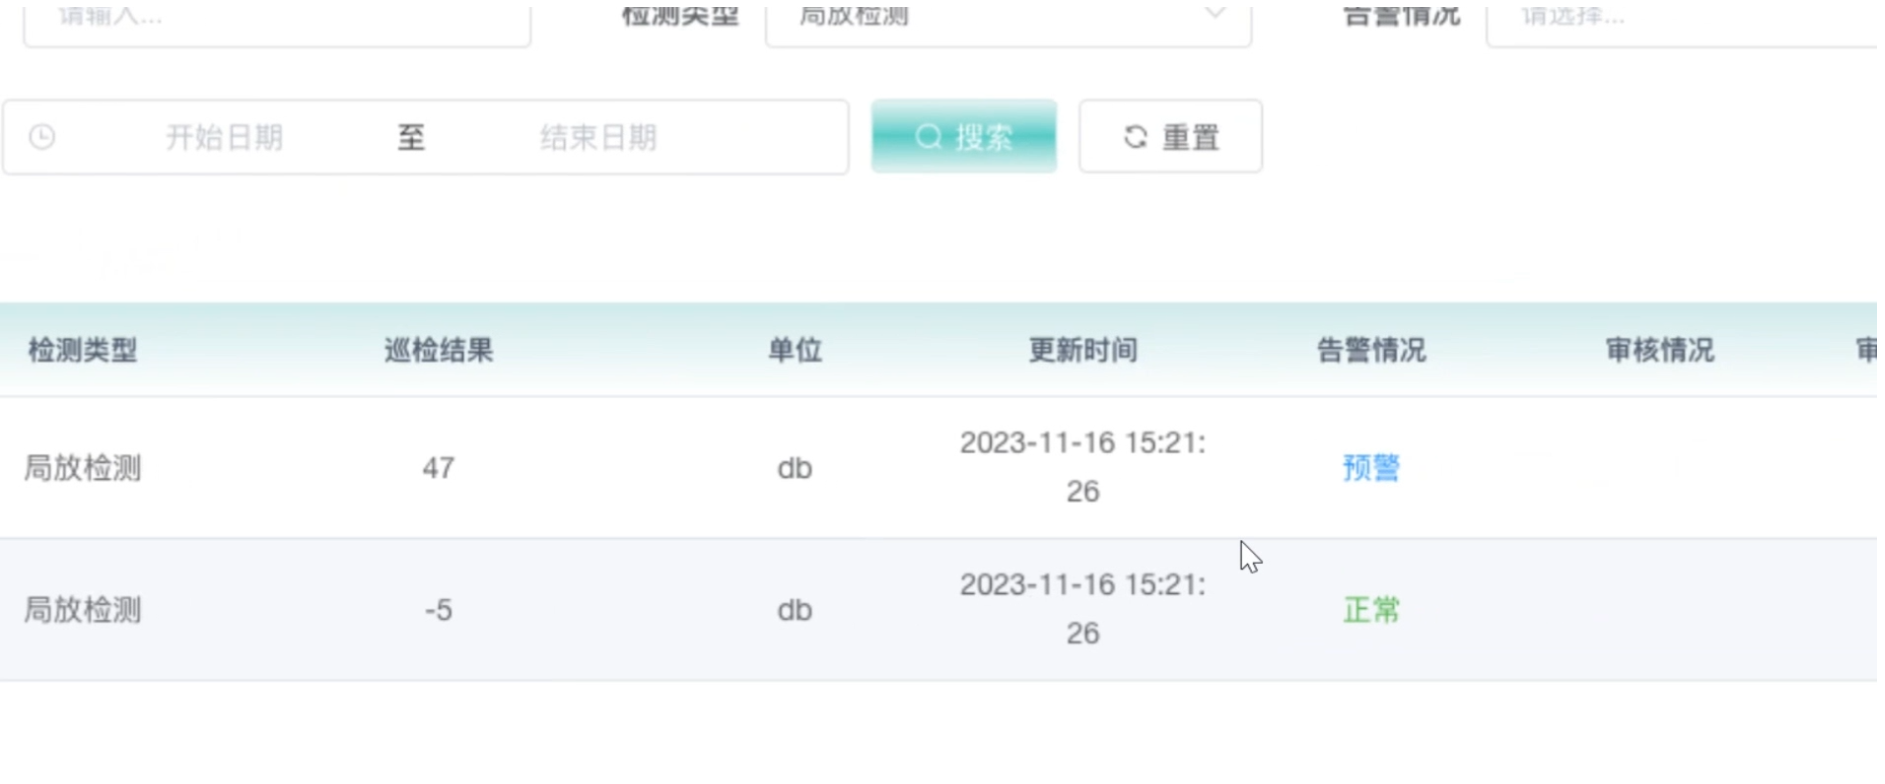Viewport: 1885px width, 784px height.
Task: Click 局放检测 in the row with 47
Action: [83, 468]
